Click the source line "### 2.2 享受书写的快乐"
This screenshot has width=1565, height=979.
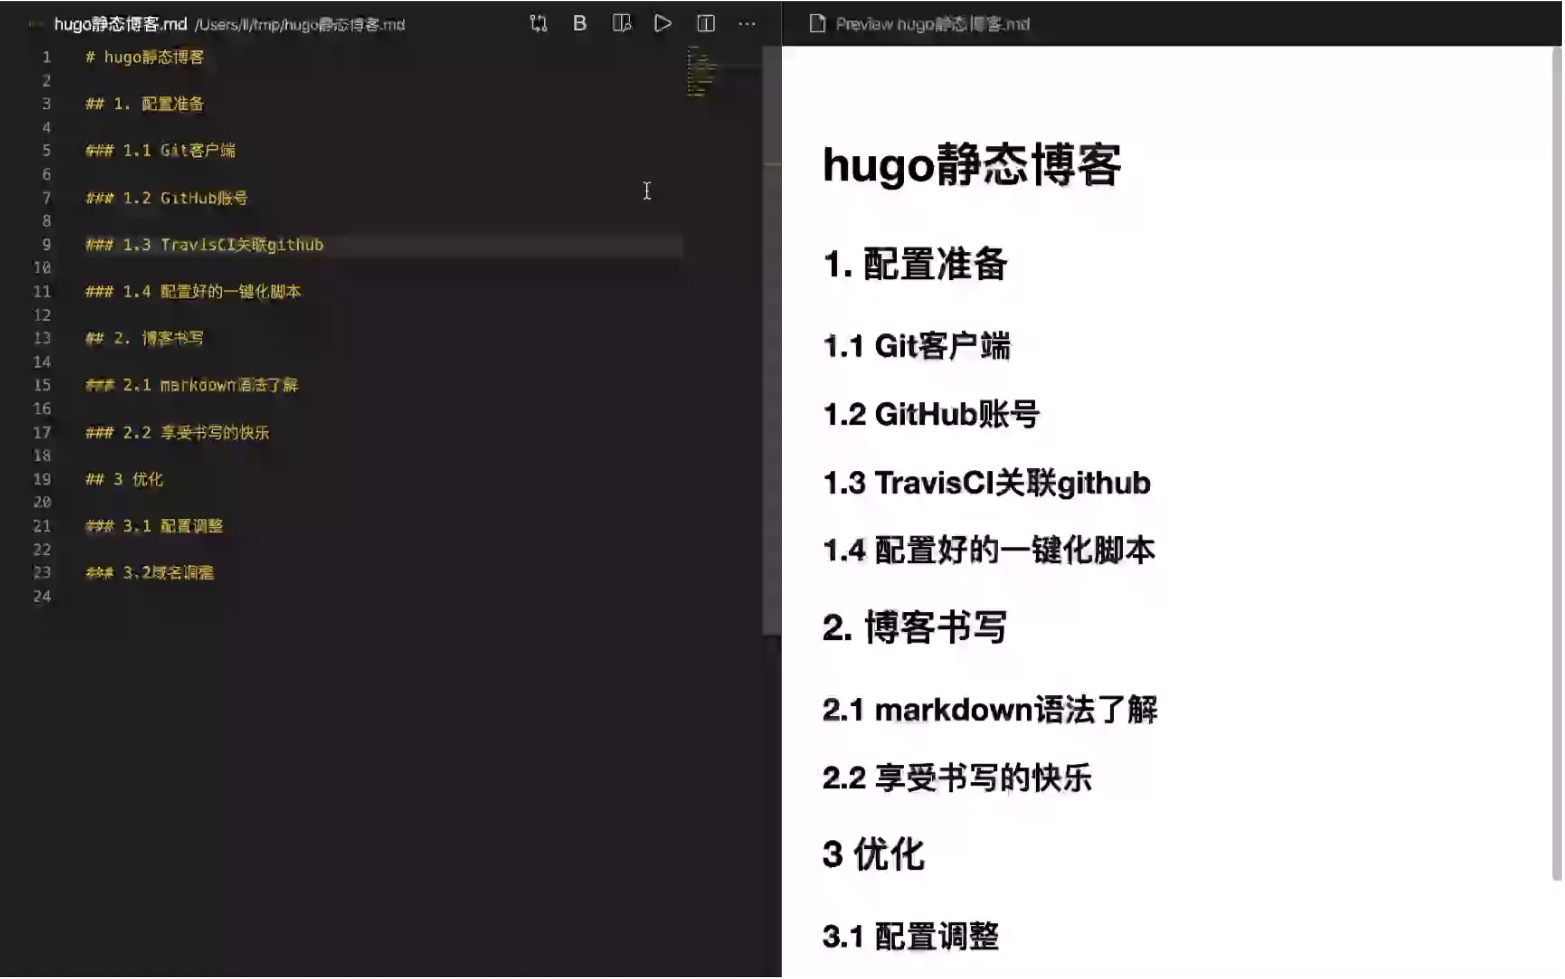(177, 433)
